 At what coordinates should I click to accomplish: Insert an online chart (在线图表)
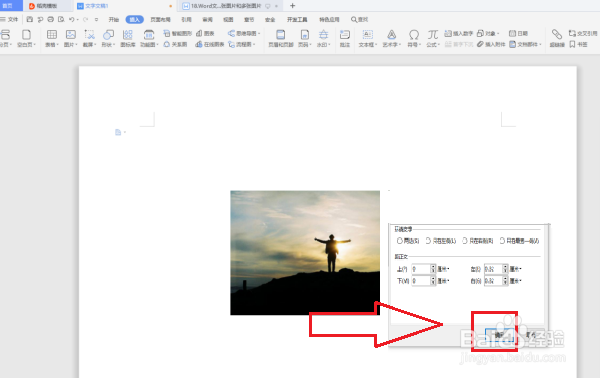[210, 44]
